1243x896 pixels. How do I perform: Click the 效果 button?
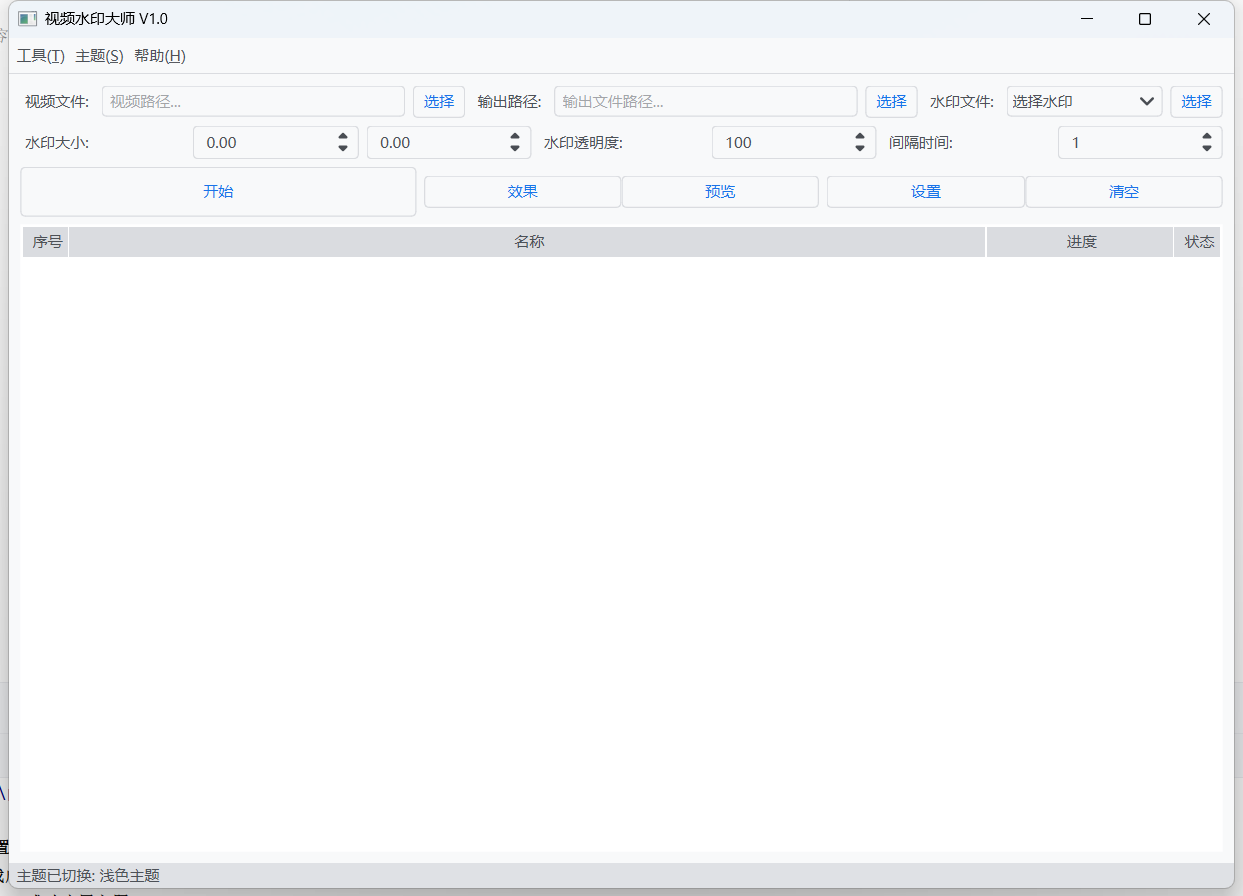[x=522, y=192]
